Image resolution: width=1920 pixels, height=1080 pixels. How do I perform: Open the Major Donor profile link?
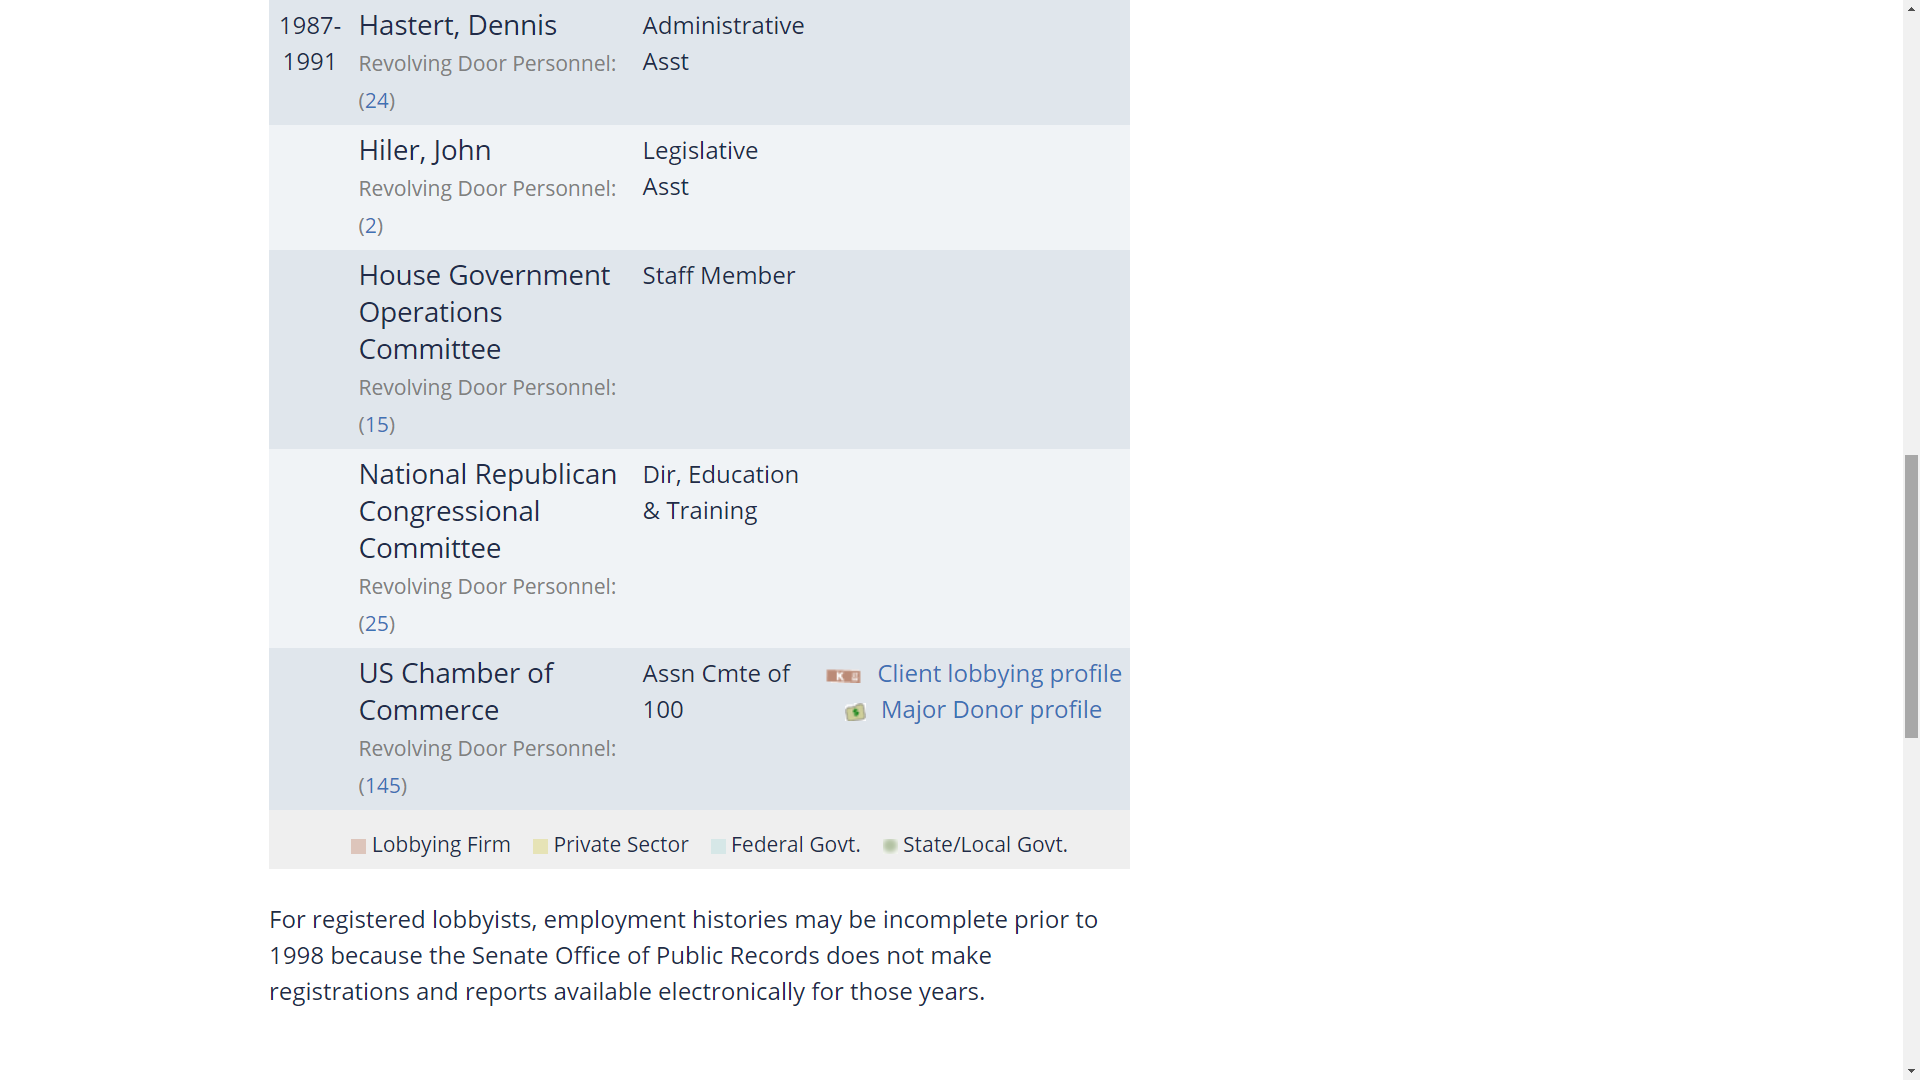click(x=991, y=709)
